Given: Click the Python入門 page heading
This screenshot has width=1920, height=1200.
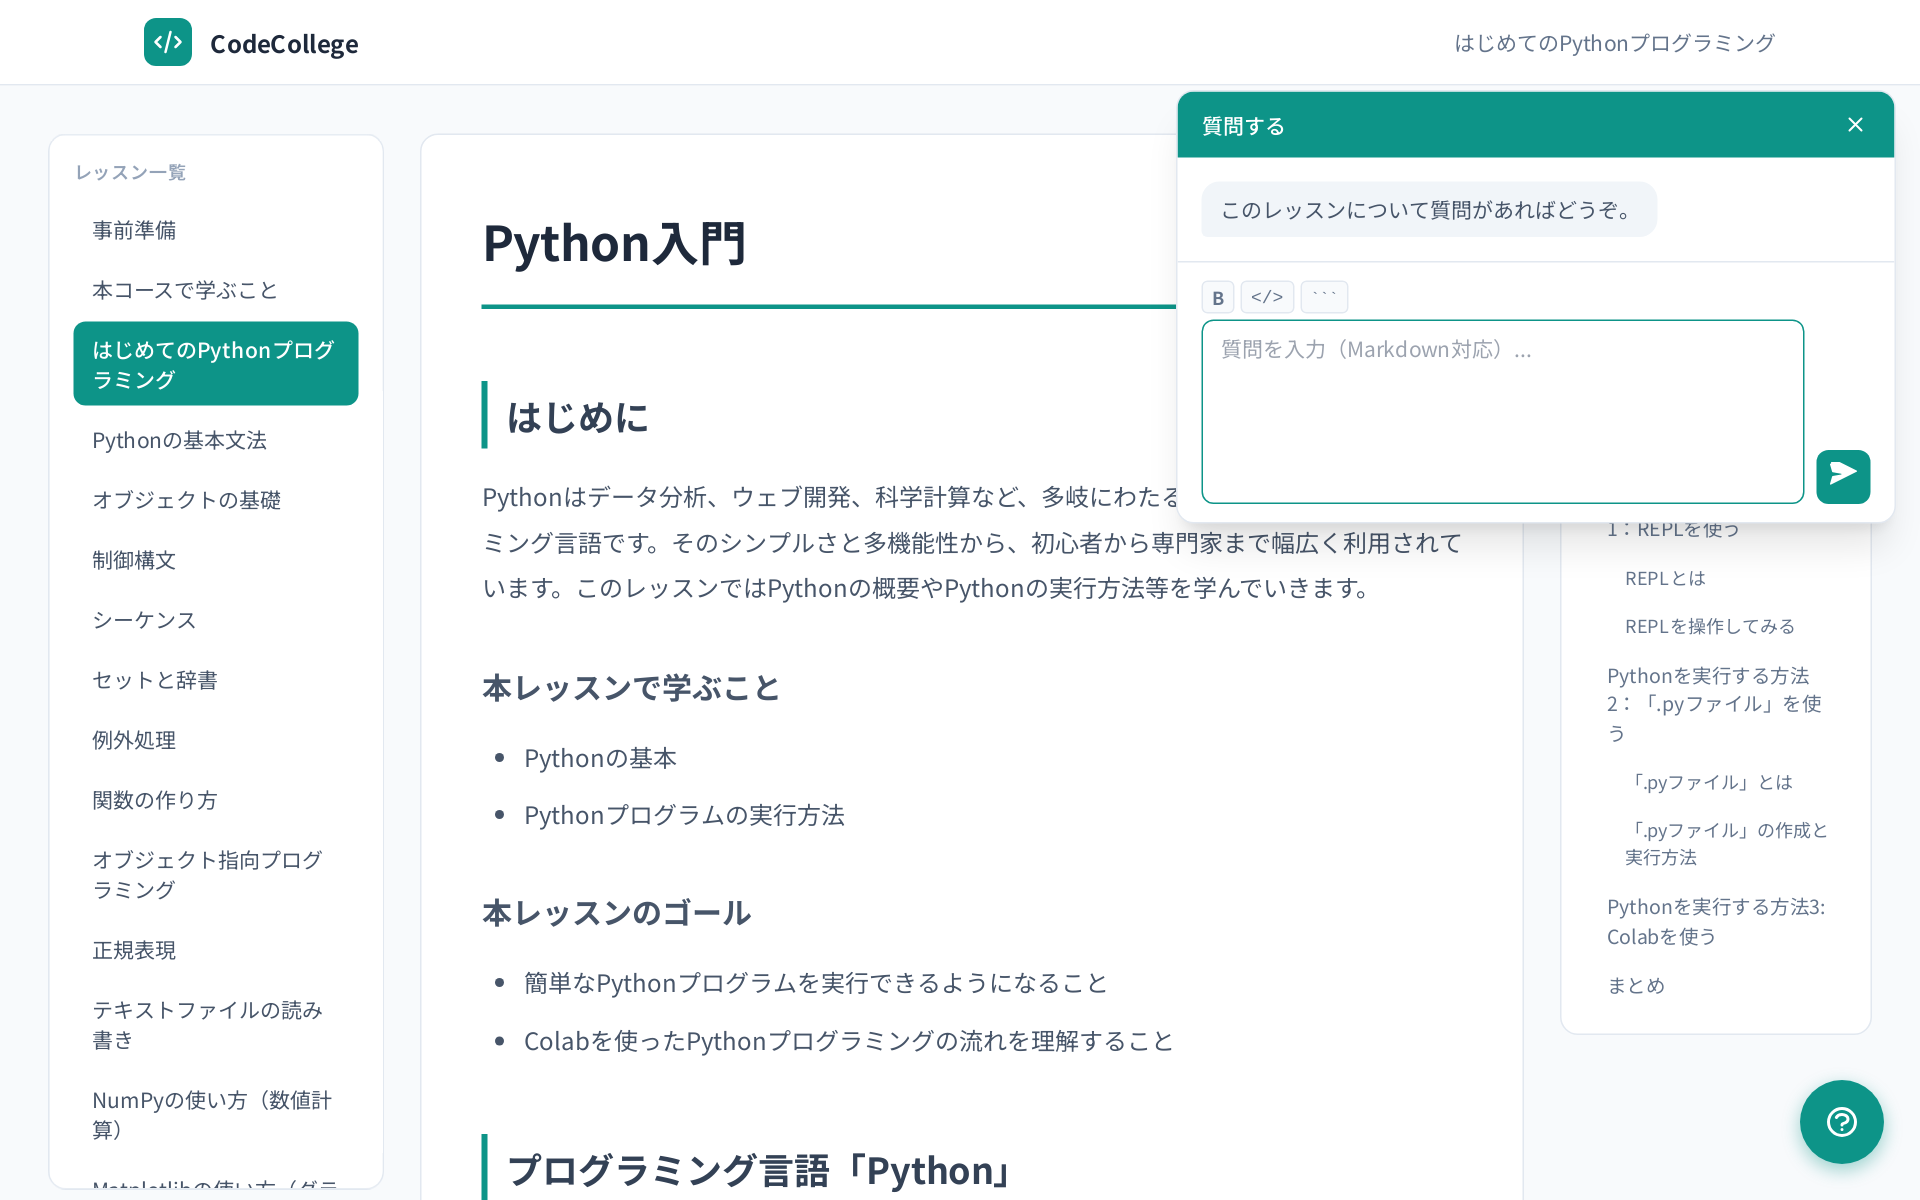Looking at the screenshot, I should click(x=614, y=243).
